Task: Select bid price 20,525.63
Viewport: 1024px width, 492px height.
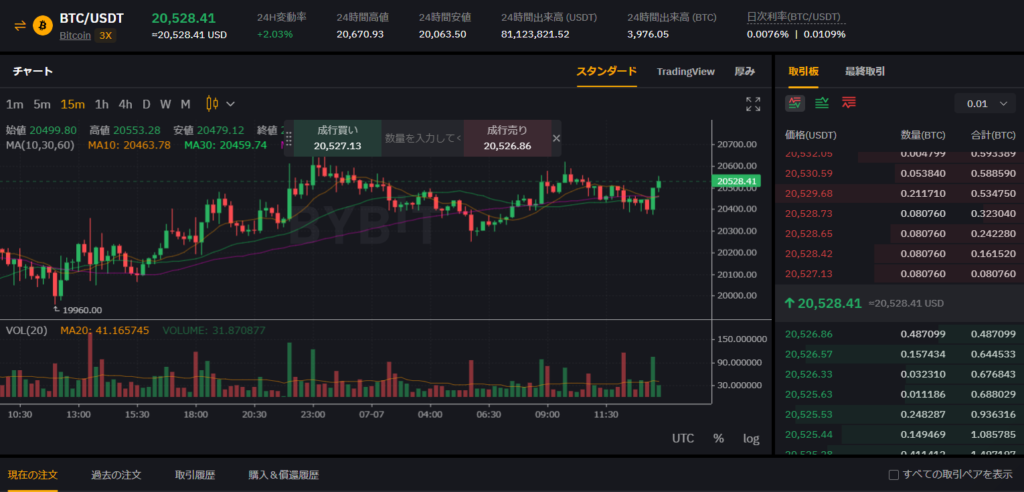Action: pos(808,395)
